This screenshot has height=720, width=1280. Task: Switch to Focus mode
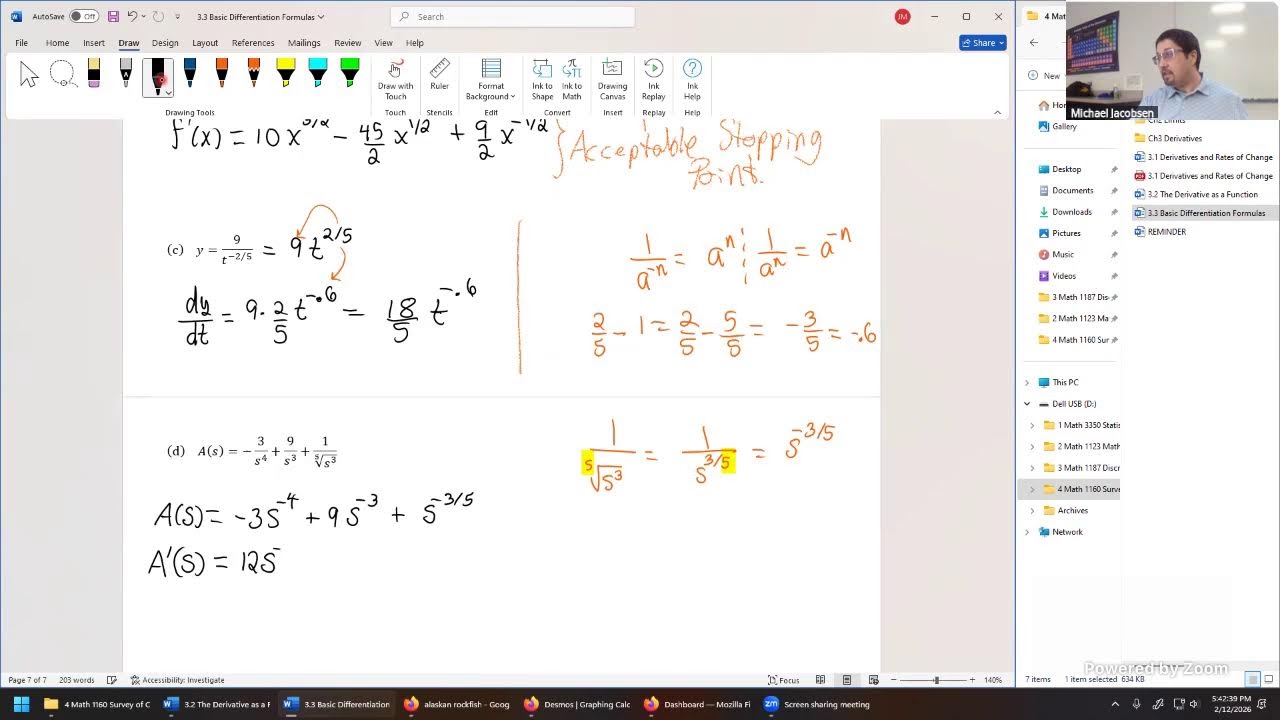pyautogui.click(x=784, y=680)
